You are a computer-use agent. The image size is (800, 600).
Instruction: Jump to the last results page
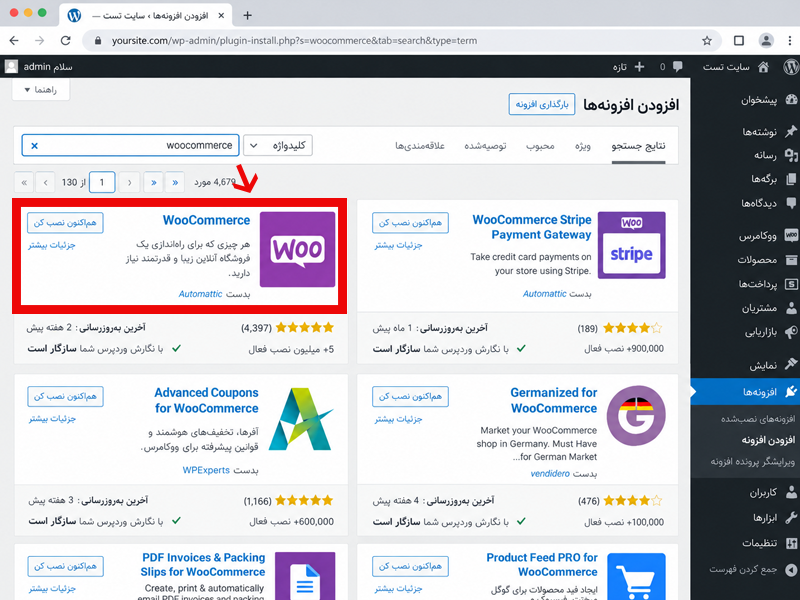[x=175, y=182]
